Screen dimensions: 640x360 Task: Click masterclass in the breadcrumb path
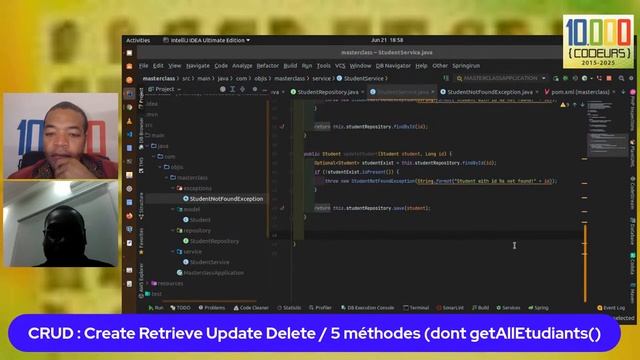(158, 78)
